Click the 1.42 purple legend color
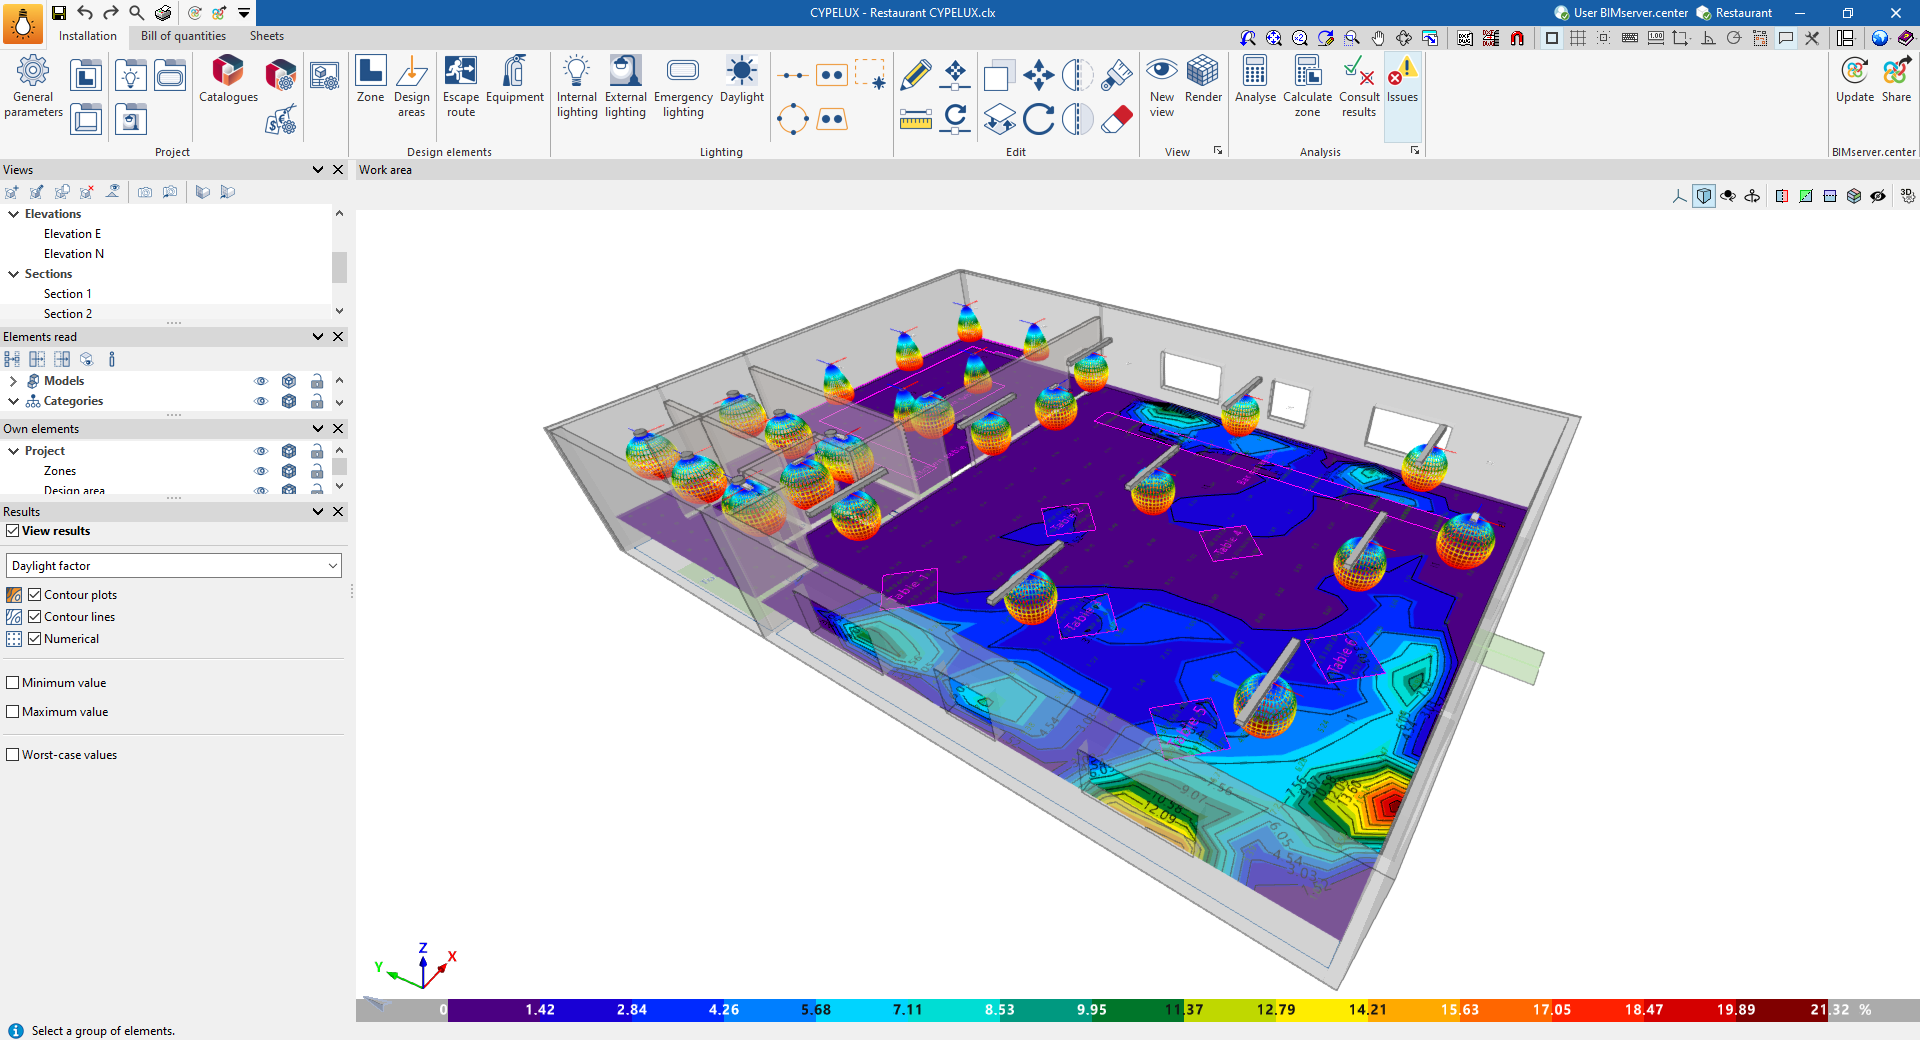The image size is (1920, 1040). [540, 1010]
